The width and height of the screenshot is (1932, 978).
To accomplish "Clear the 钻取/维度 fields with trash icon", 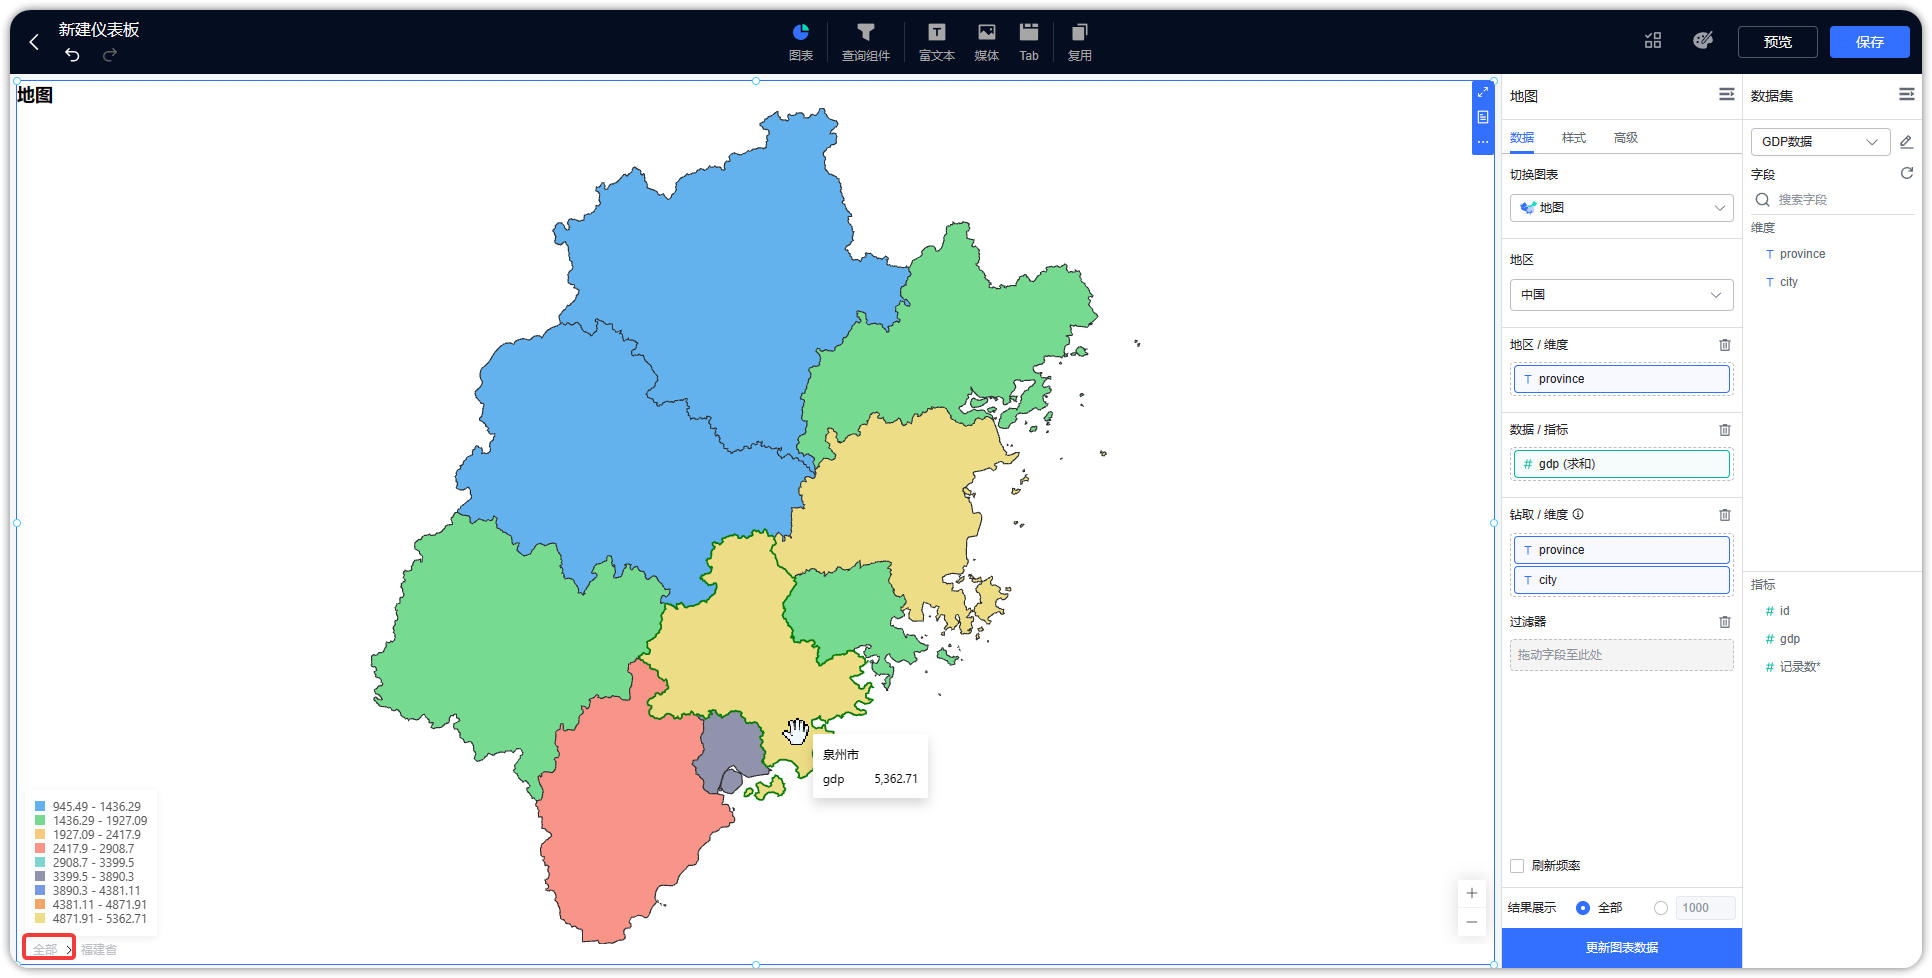I will point(1725,515).
